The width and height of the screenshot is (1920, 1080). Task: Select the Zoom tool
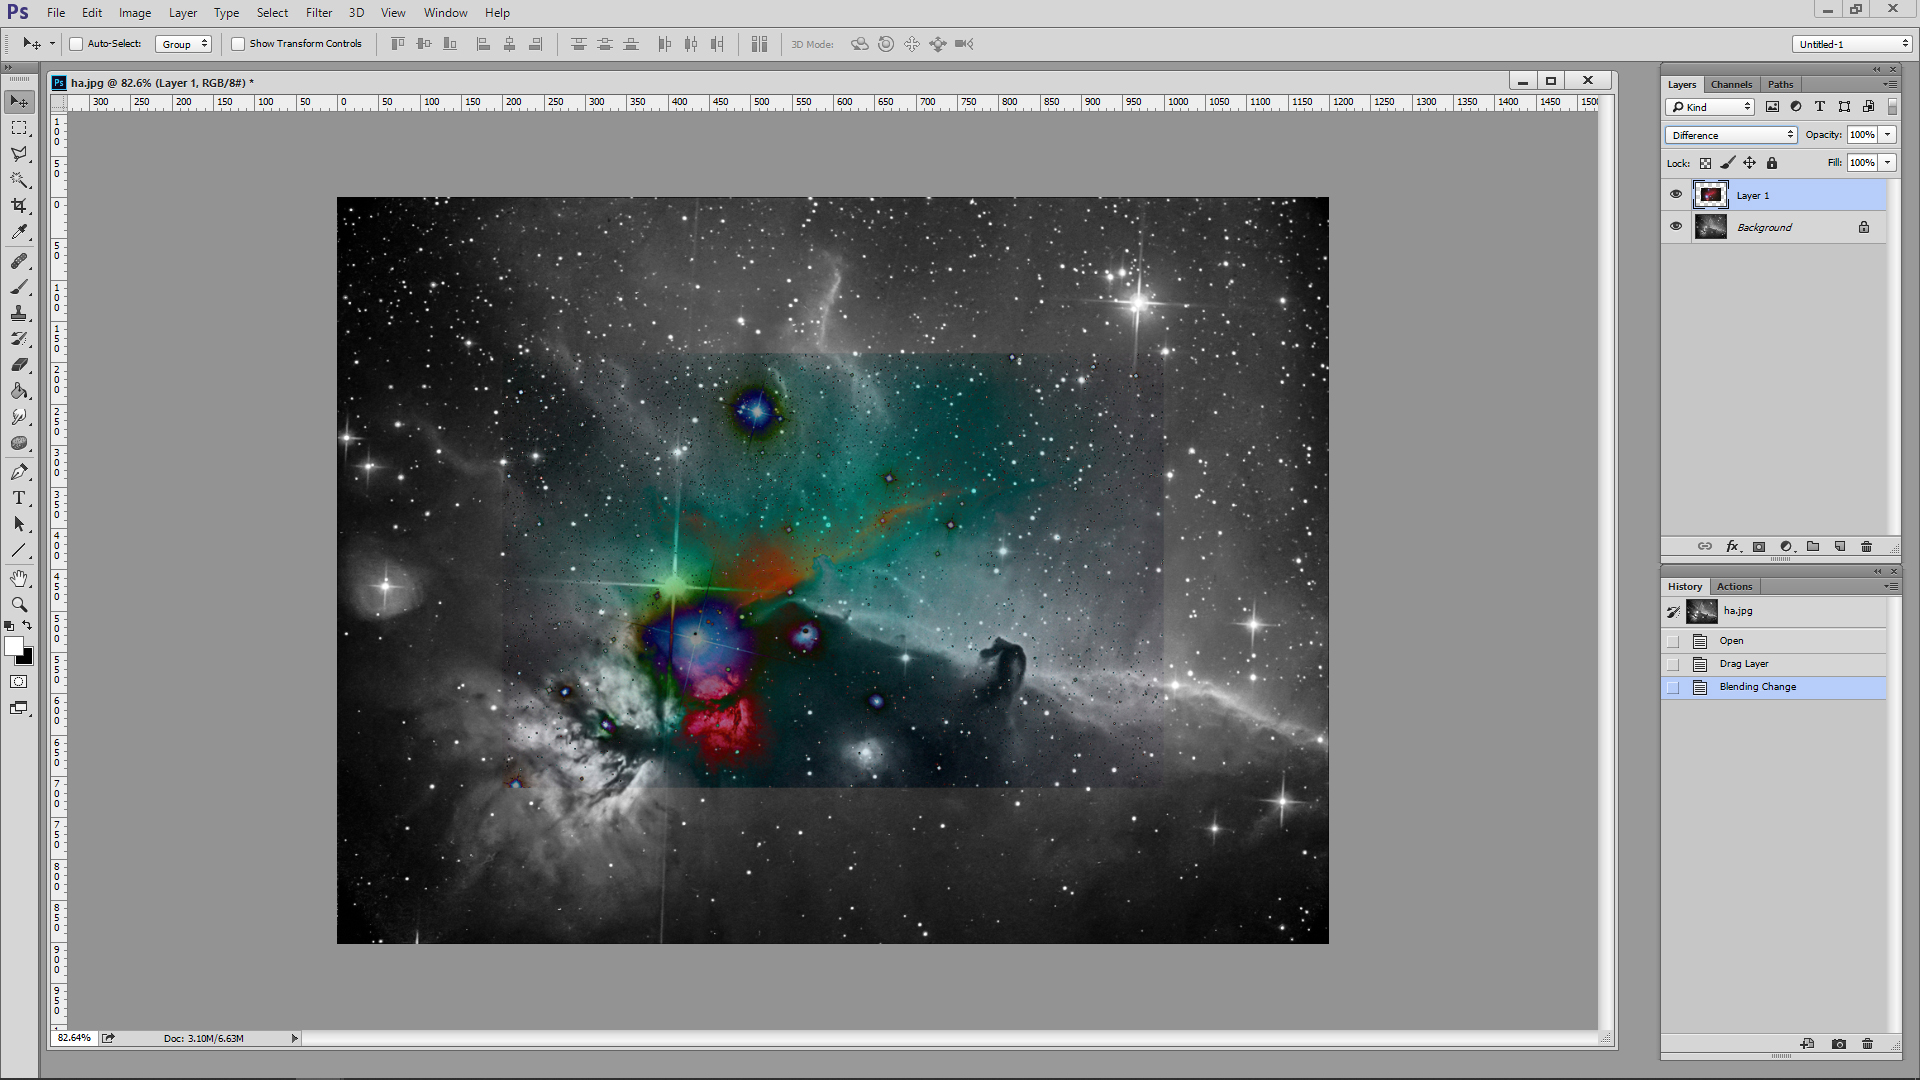[19, 605]
